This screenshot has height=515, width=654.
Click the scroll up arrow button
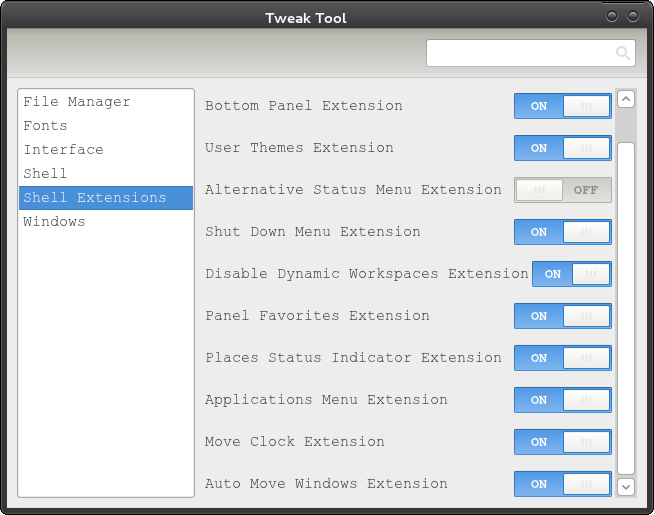click(626, 99)
